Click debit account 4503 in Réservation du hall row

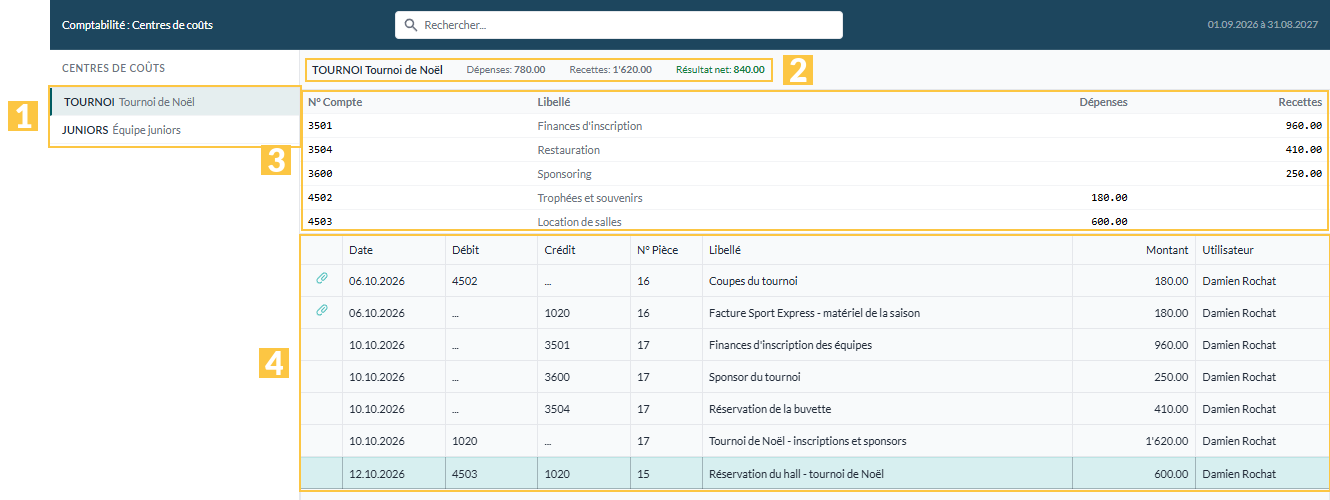coord(464,473)
